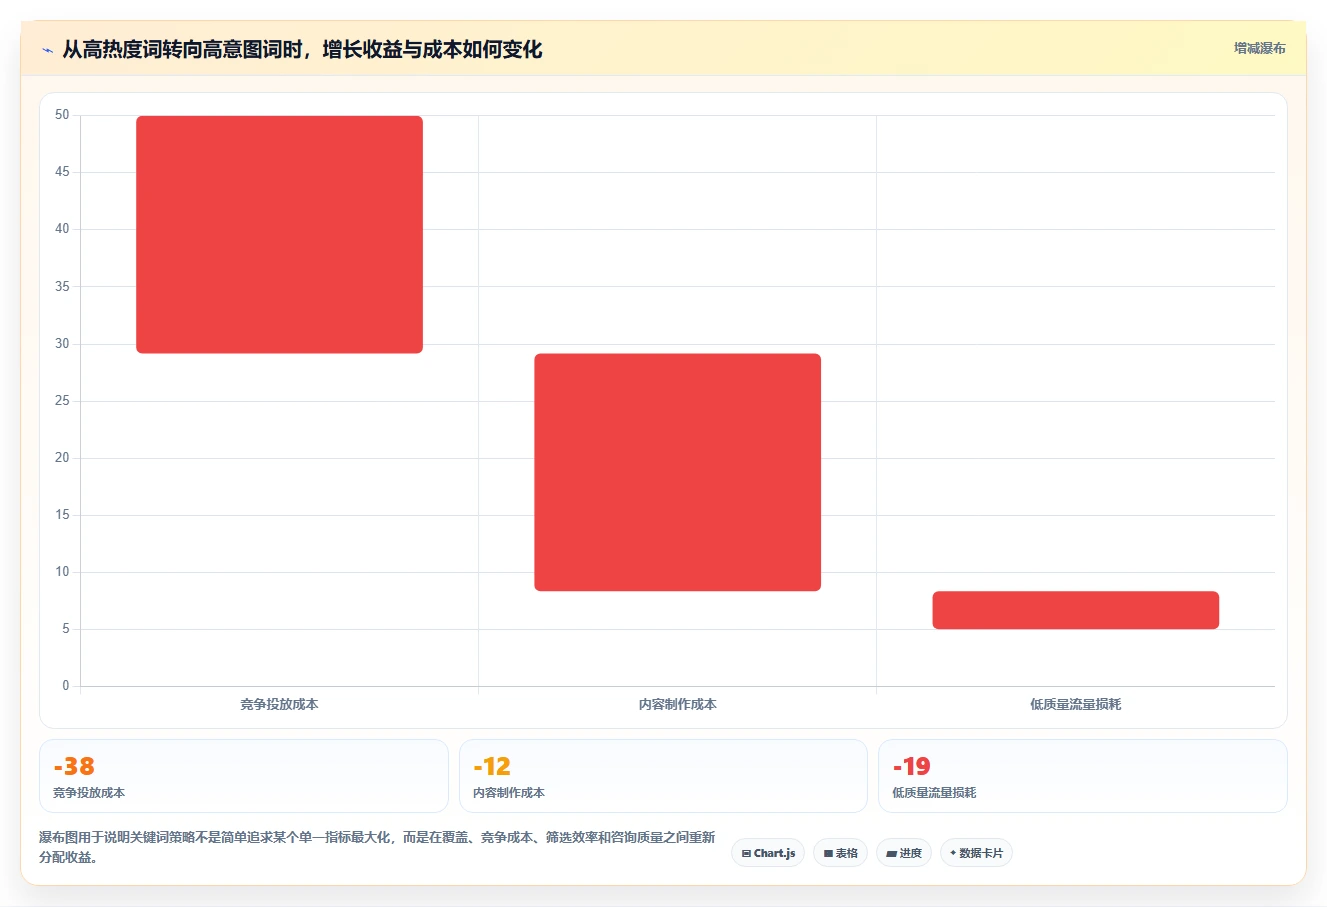The width and height of the screenshot is (1327, 907).
Task: Click the 瀑布图用于说明 description paragraph
Action: (377, 847)
